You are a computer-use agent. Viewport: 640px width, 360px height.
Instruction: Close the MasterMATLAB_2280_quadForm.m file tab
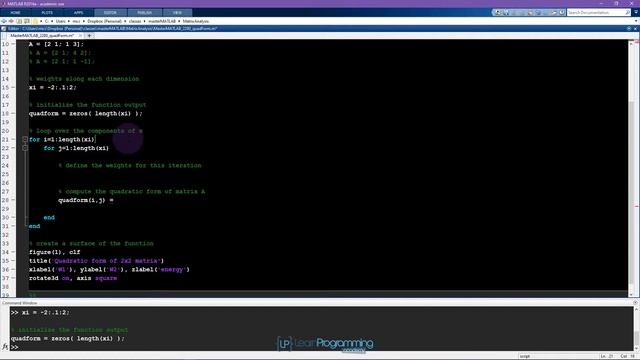click(80, 36)
